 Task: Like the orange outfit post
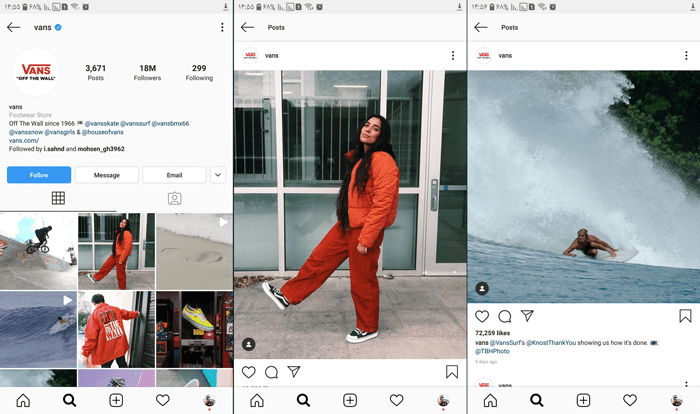[x=249, y=372]
